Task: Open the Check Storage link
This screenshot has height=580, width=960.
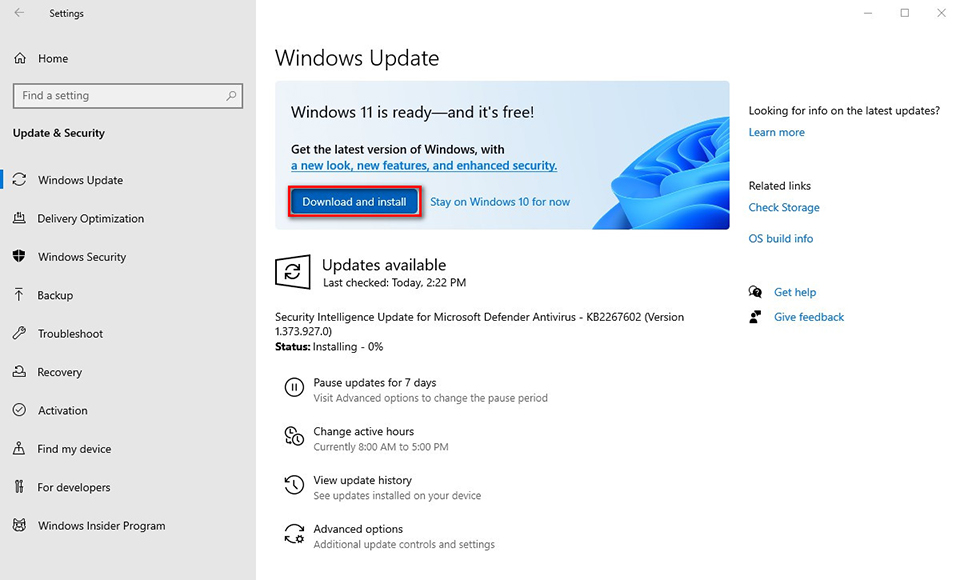Action: [783, 207]
